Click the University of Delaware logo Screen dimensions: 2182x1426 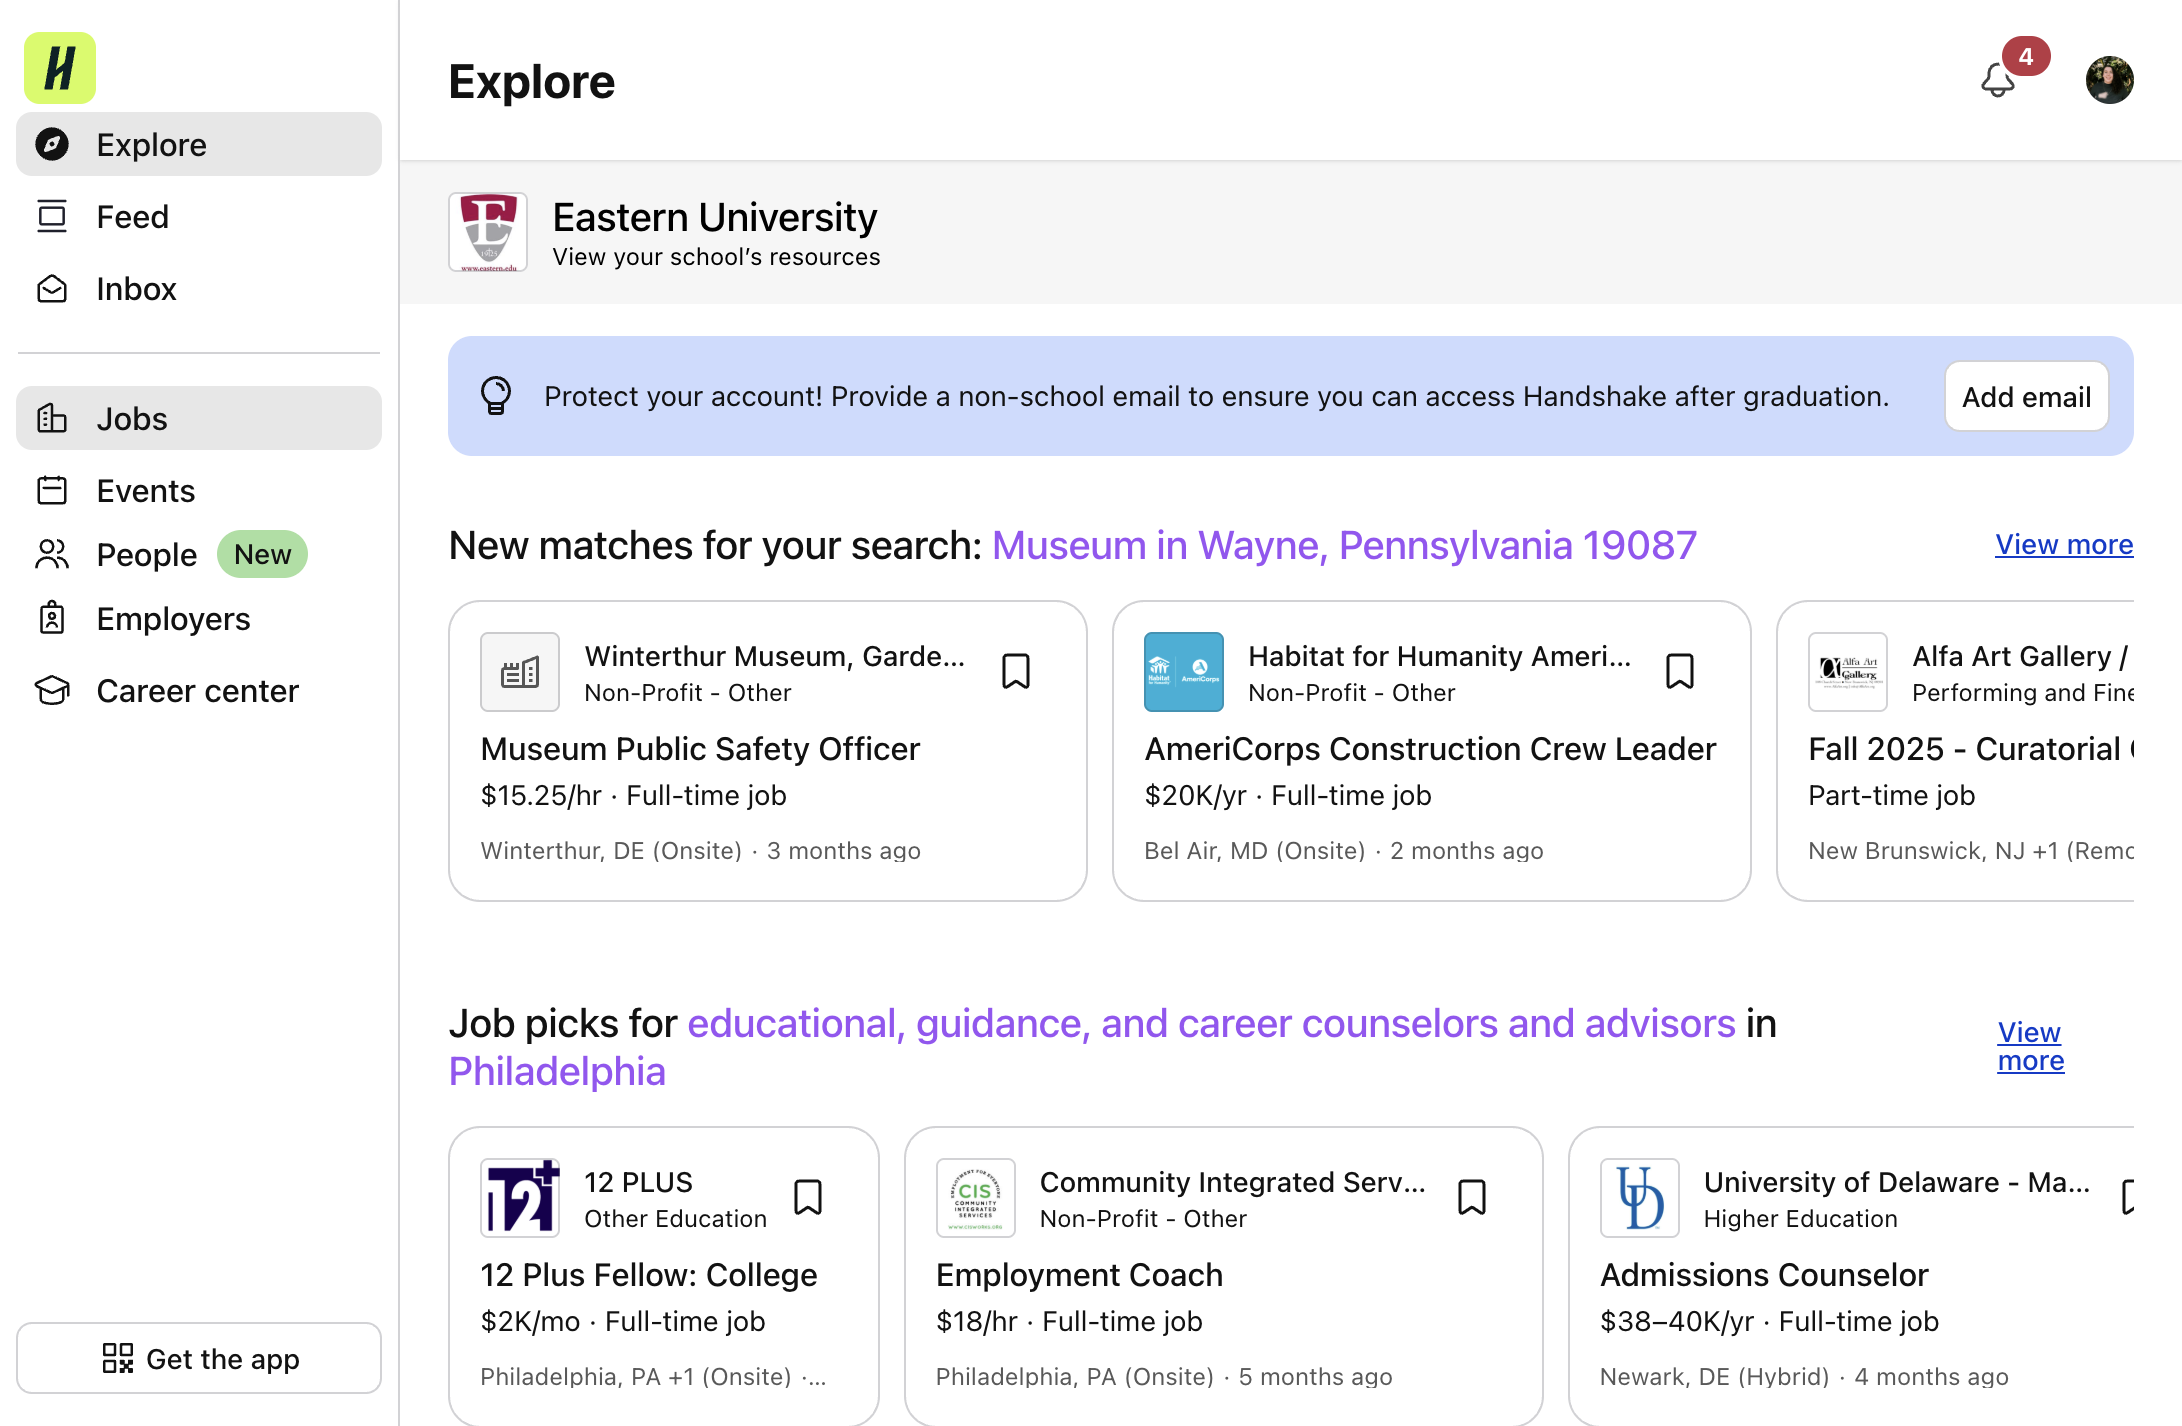click(x=1640, y=1198)
